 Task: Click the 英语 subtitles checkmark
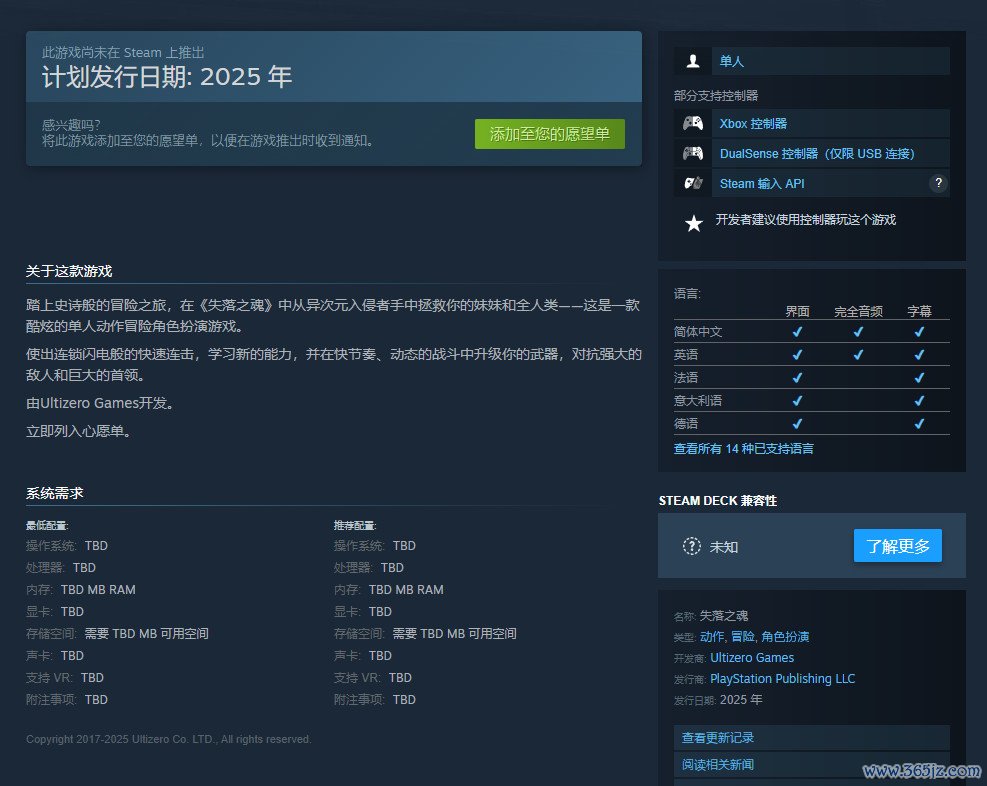919,355
